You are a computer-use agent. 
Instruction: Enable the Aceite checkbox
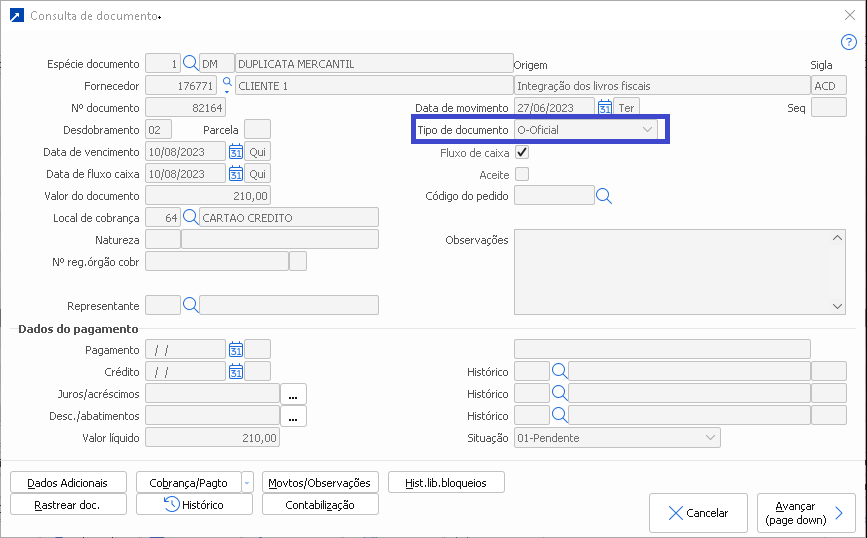click(x=522, y=175)
